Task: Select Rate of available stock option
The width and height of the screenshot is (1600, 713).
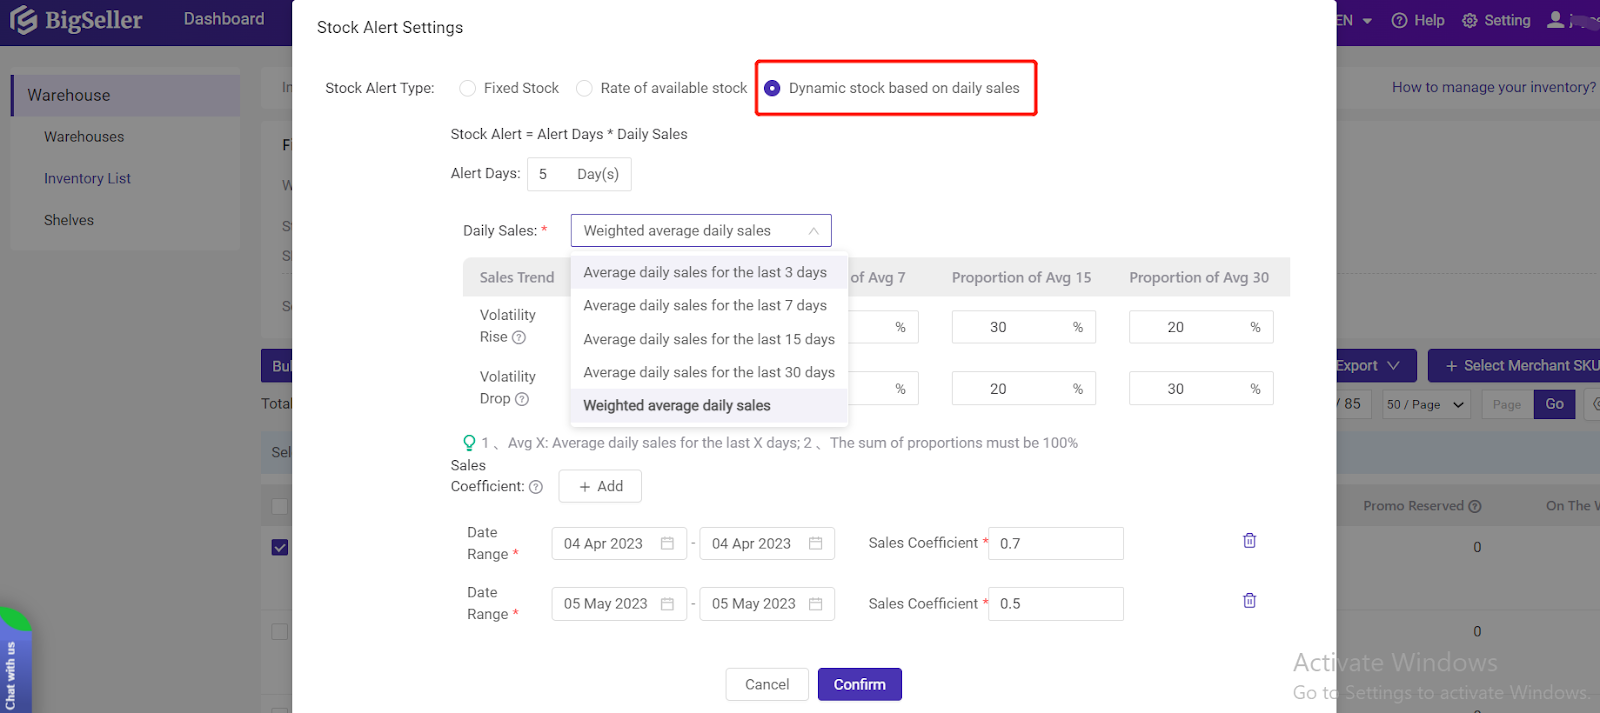Action: 584,88
